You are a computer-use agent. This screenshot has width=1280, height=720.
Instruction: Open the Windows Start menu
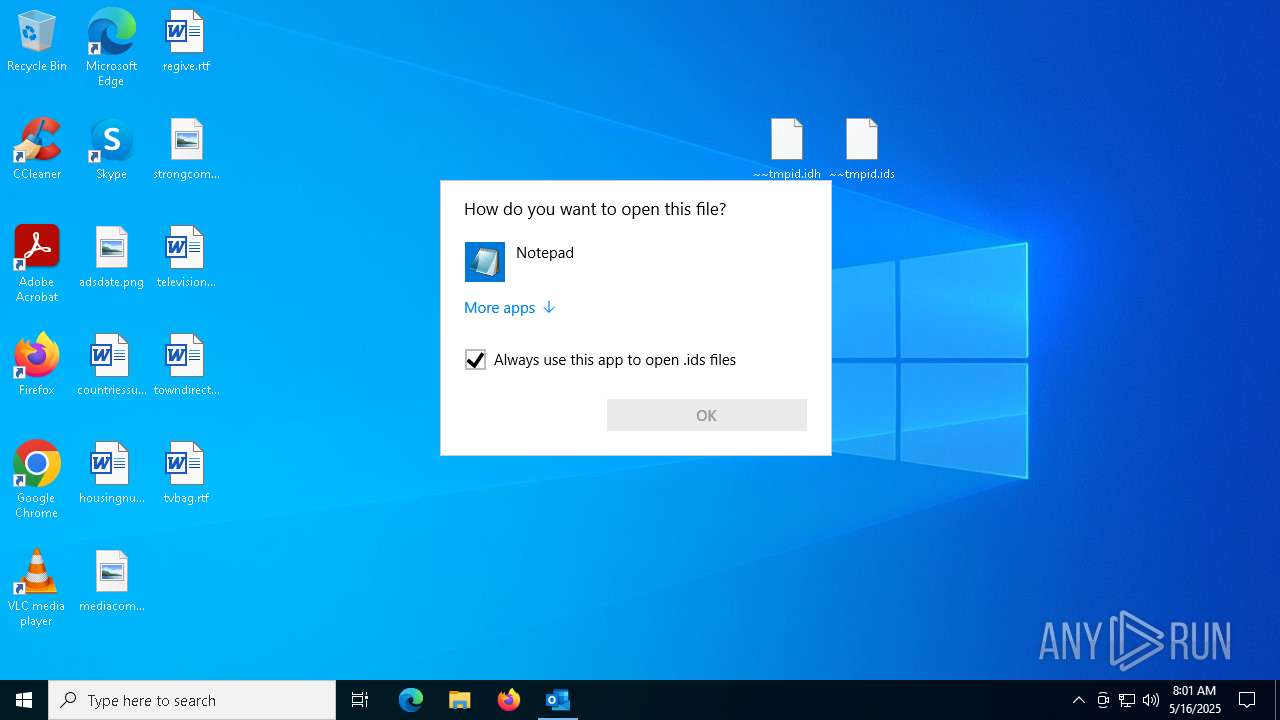pyautogui.click(x=24, y=700)
